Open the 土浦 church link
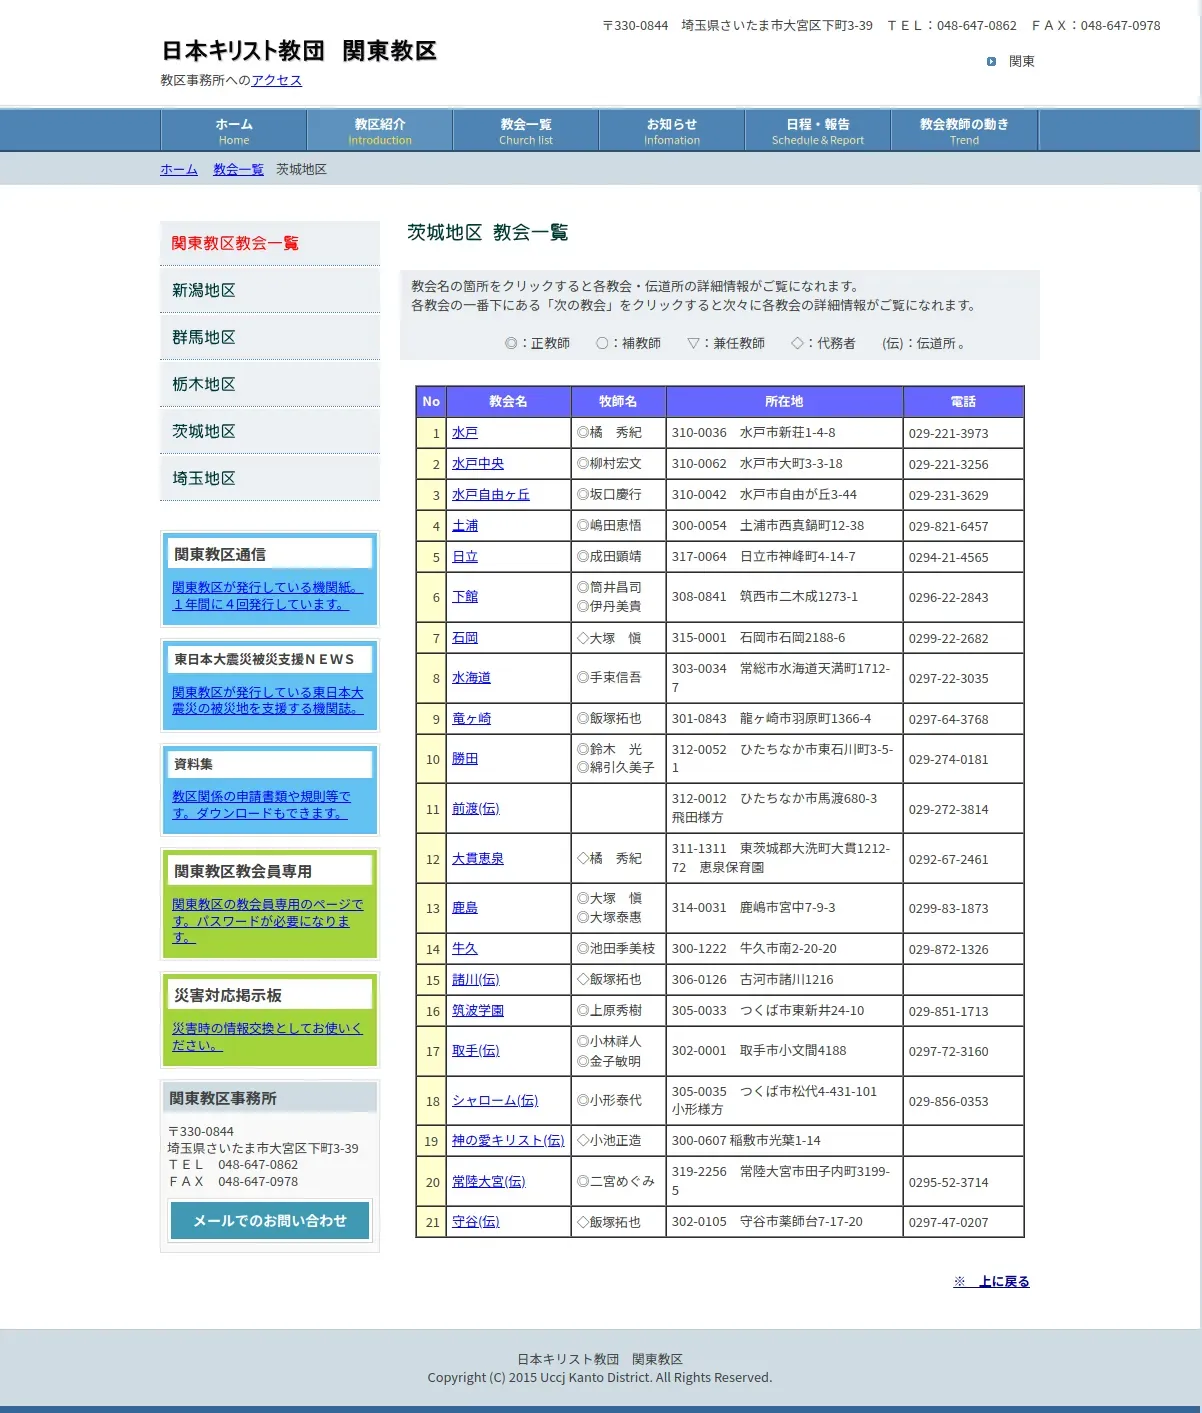The width and height of the screenshot is (1202, 1413). click(x=465, y=526)
